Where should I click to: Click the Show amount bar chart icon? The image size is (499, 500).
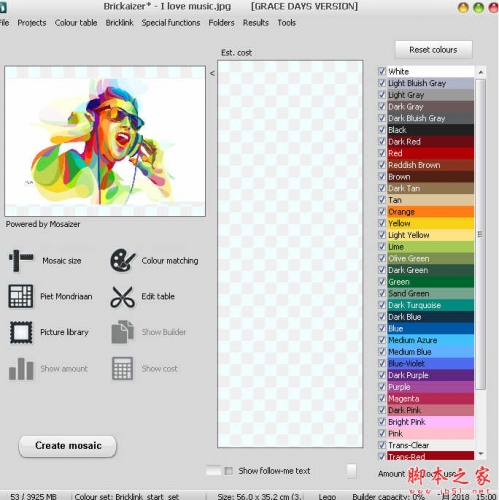(21, 369)
